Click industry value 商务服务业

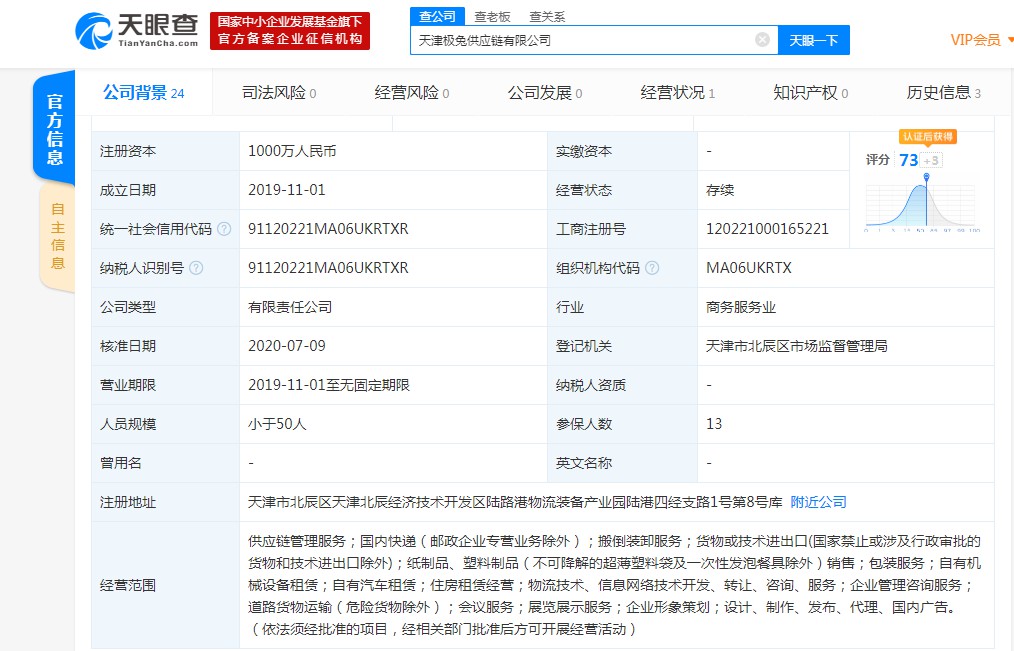click(740, 307)
